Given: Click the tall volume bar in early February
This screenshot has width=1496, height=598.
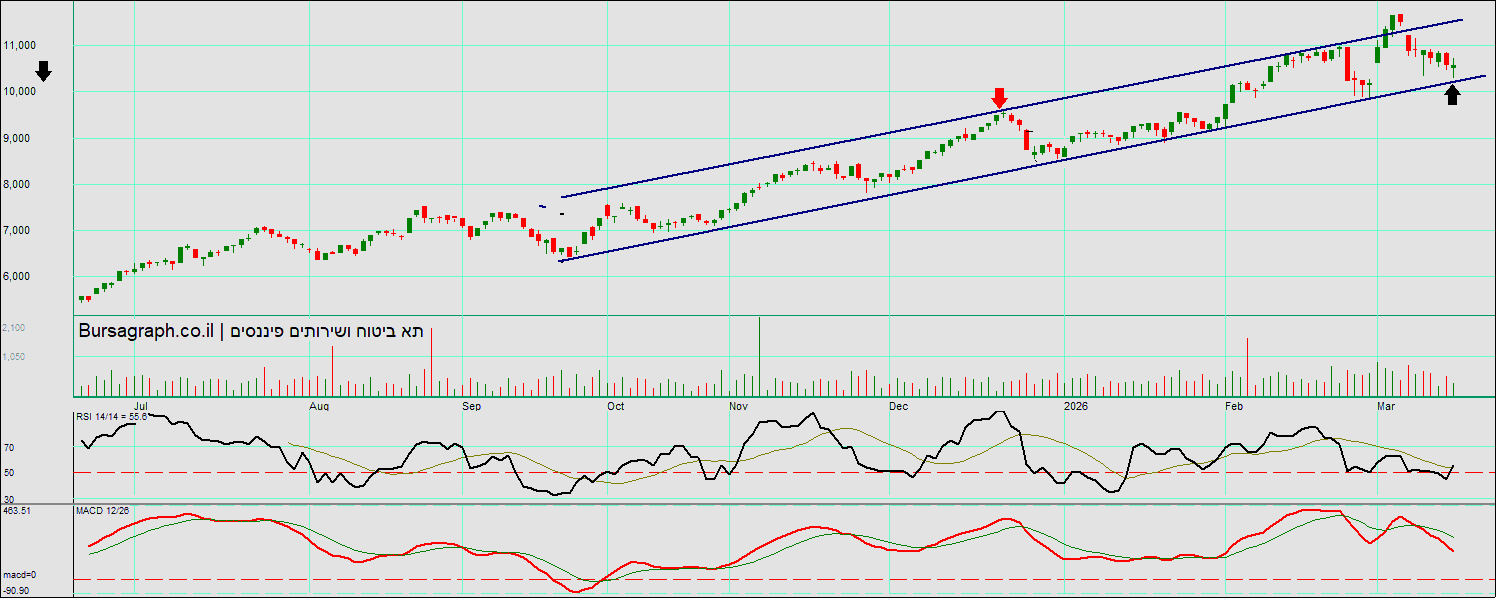Looking at the screenshot, I should click(x=1247, y=367).
